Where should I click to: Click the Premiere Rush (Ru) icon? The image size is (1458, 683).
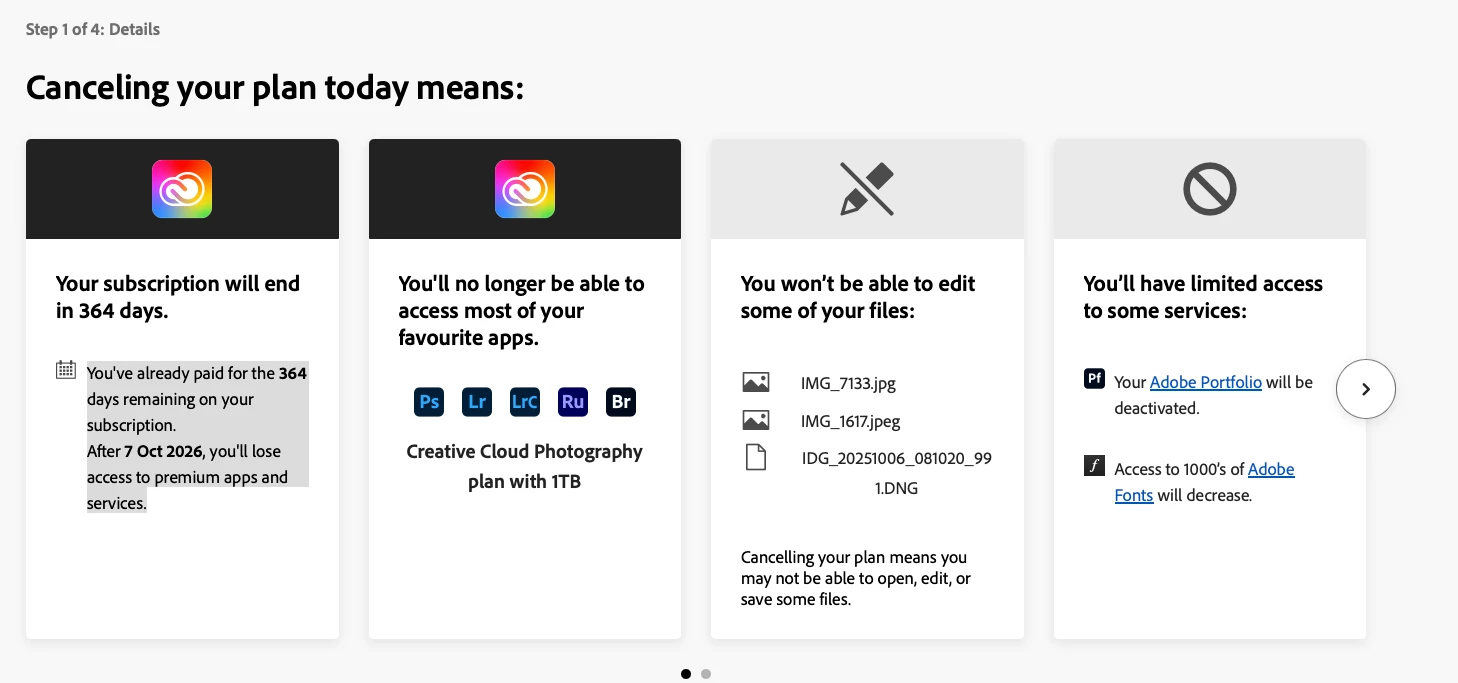coord(573,402)
